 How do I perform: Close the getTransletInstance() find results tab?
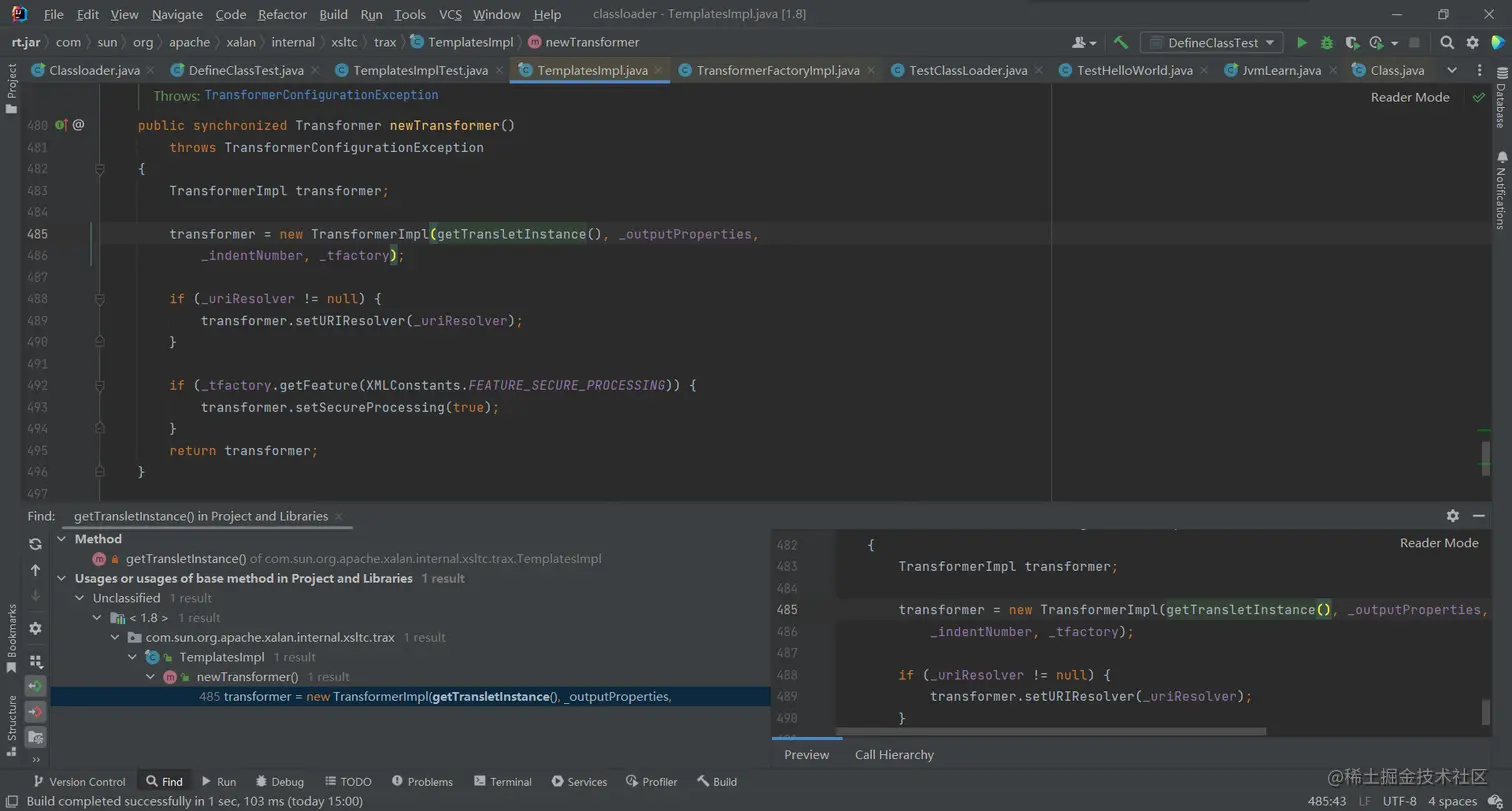[x=340, y=517]
